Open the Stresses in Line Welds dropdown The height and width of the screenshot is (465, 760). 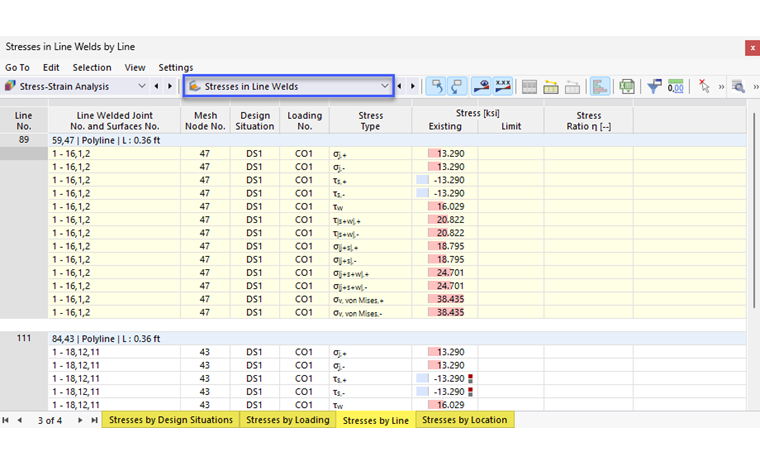click(288, 86)
